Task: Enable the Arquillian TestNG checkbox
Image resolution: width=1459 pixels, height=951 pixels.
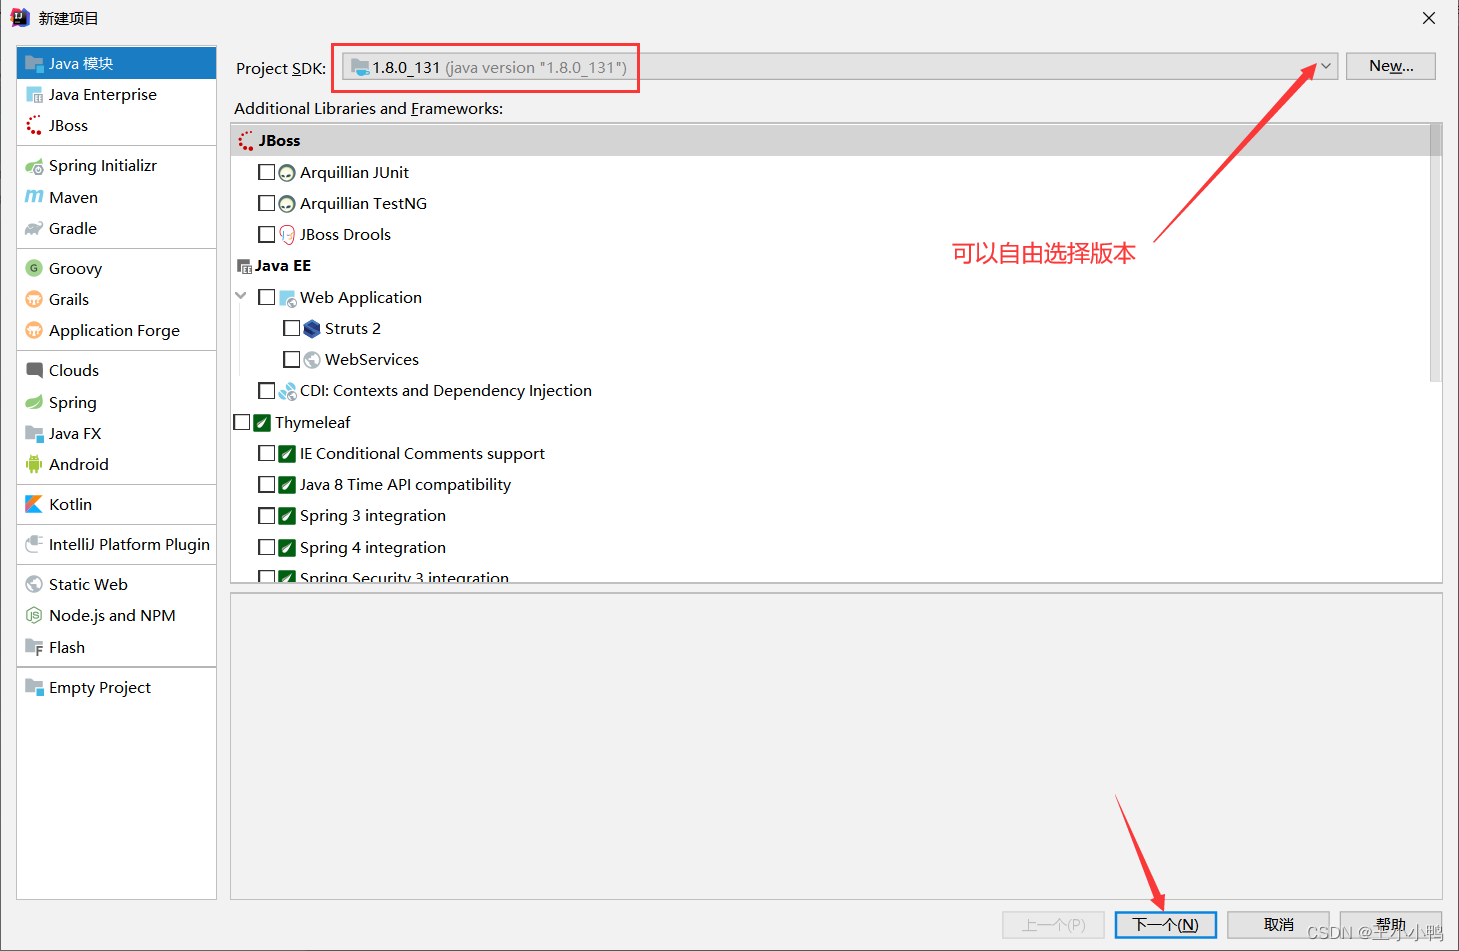Action: click(266, 203)
